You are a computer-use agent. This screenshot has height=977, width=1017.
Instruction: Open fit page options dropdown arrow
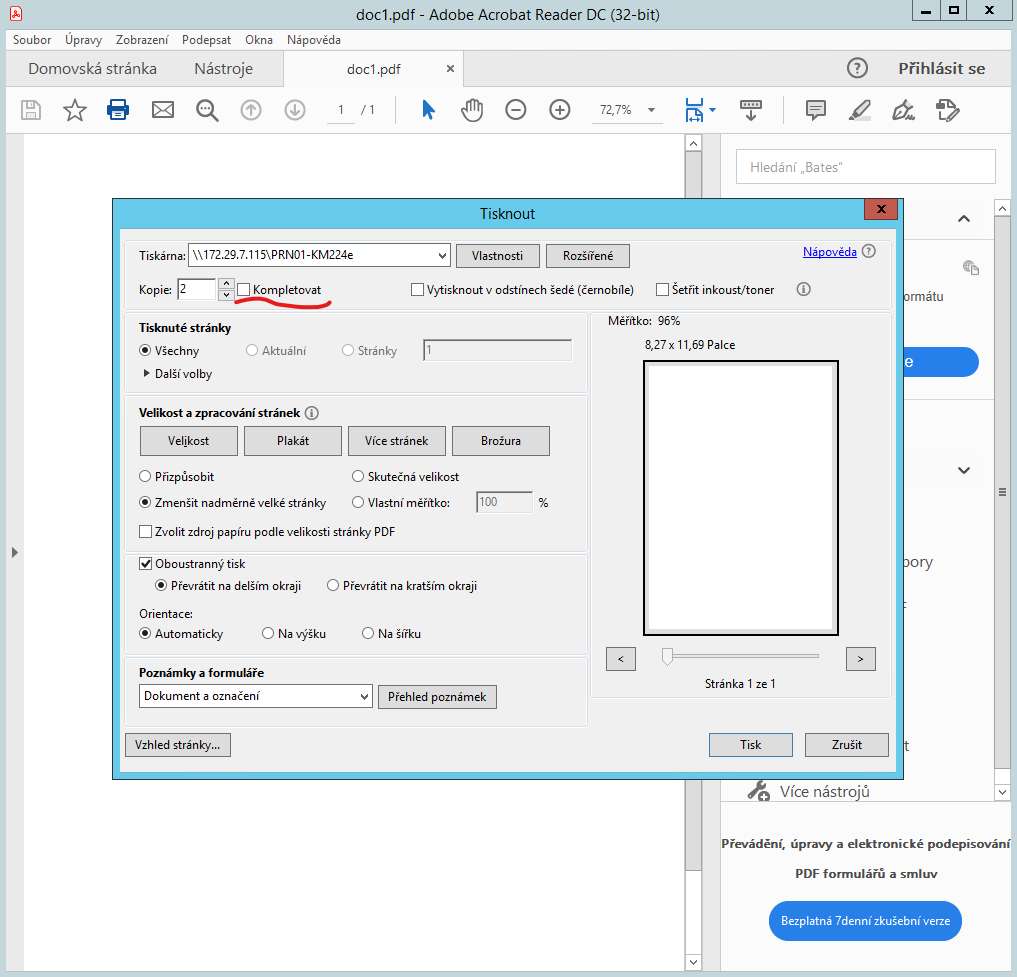[x=712, y=110]
